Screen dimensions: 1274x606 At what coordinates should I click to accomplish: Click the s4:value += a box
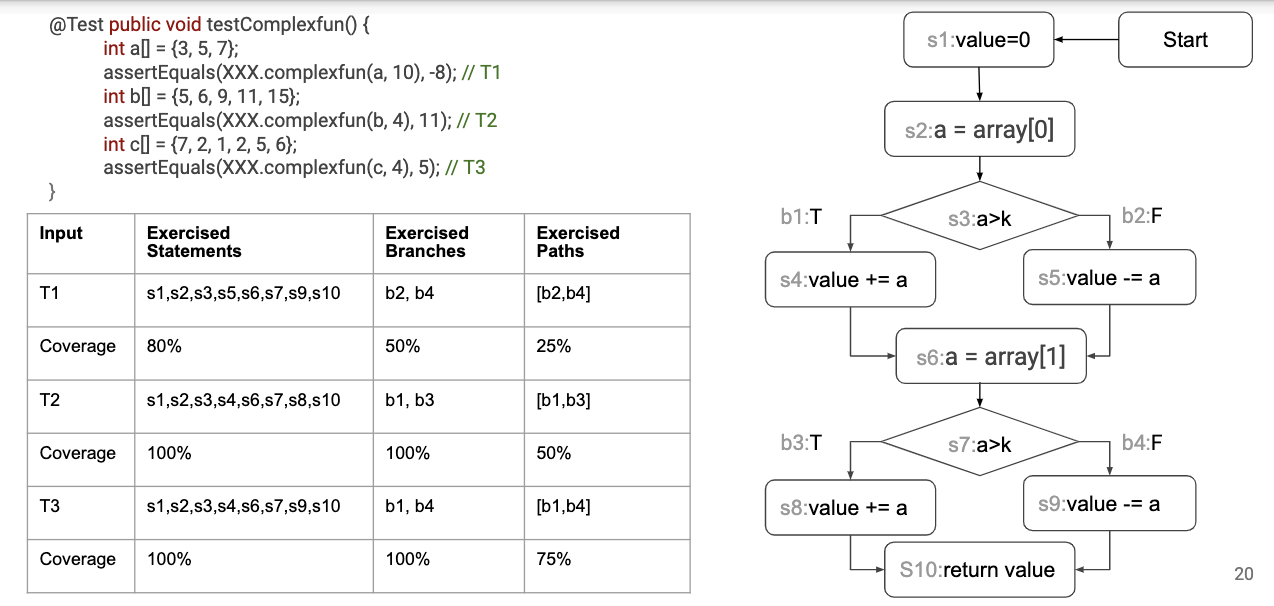click(850, 280)
